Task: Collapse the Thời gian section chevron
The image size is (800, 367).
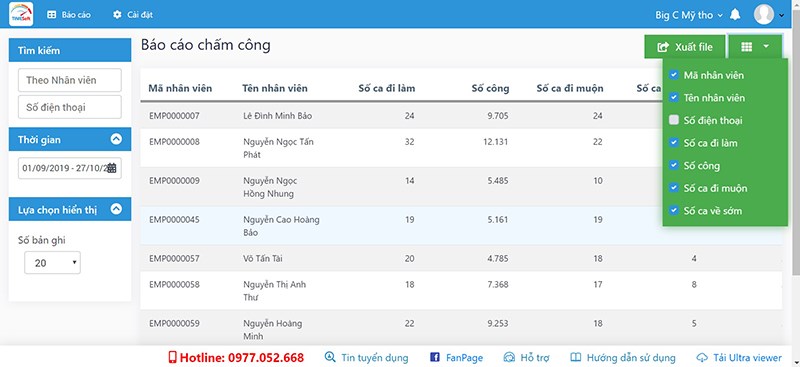Action: tap(116, 139)
